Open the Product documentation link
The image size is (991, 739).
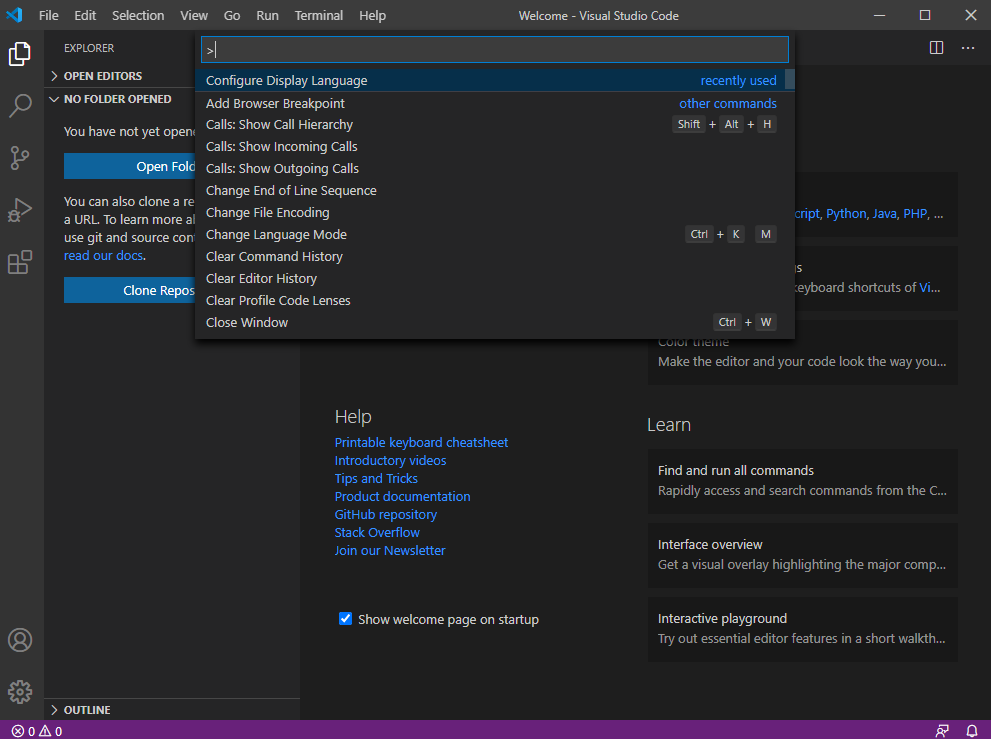402,496
